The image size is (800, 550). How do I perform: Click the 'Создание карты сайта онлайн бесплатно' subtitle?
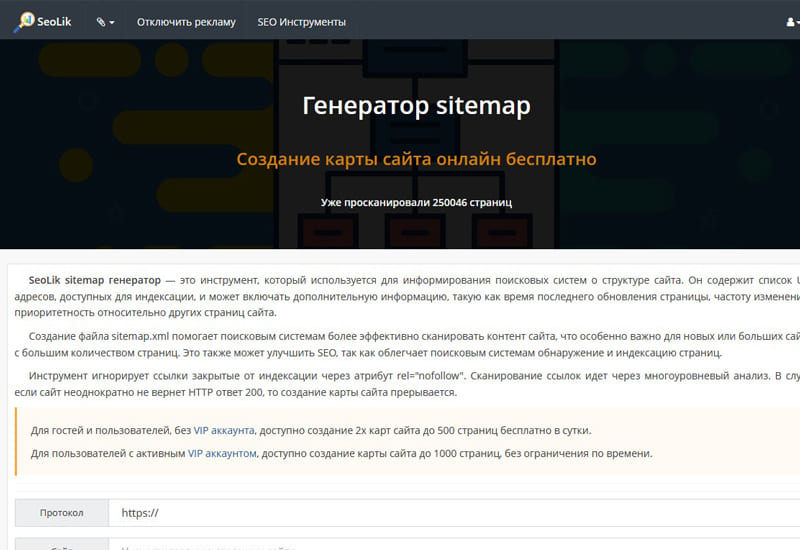pos(416,159)
